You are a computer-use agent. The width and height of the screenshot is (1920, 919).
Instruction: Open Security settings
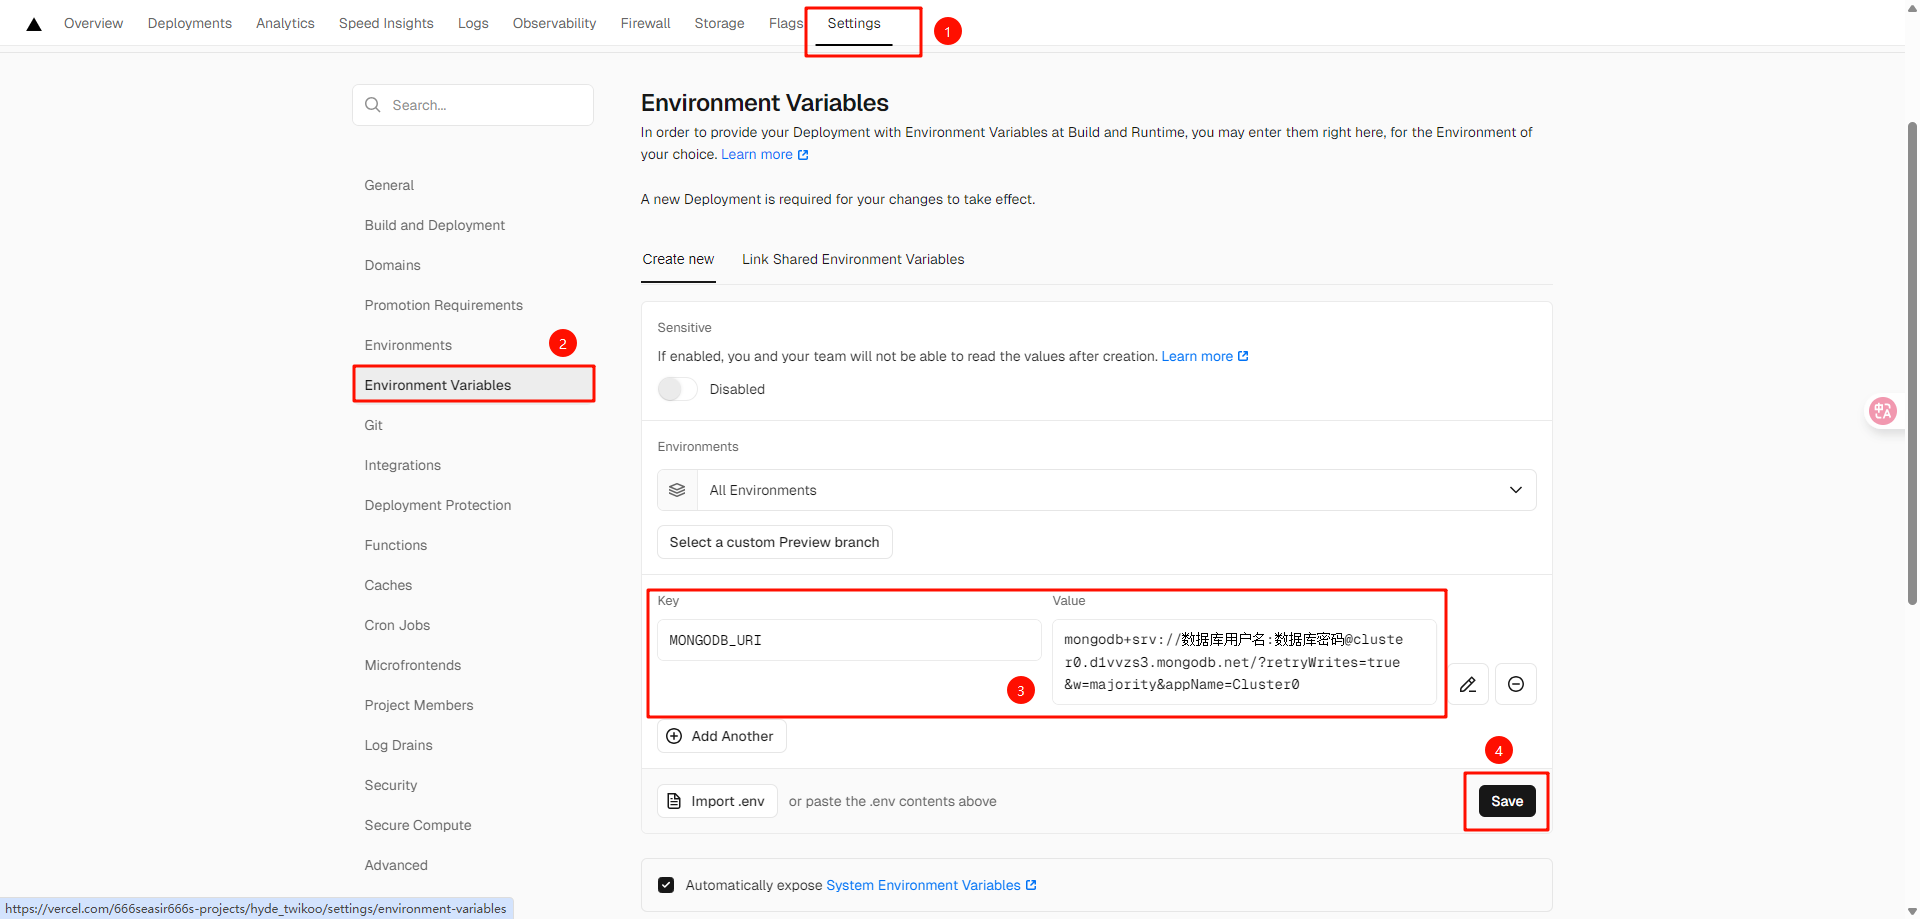coord(391,785)
